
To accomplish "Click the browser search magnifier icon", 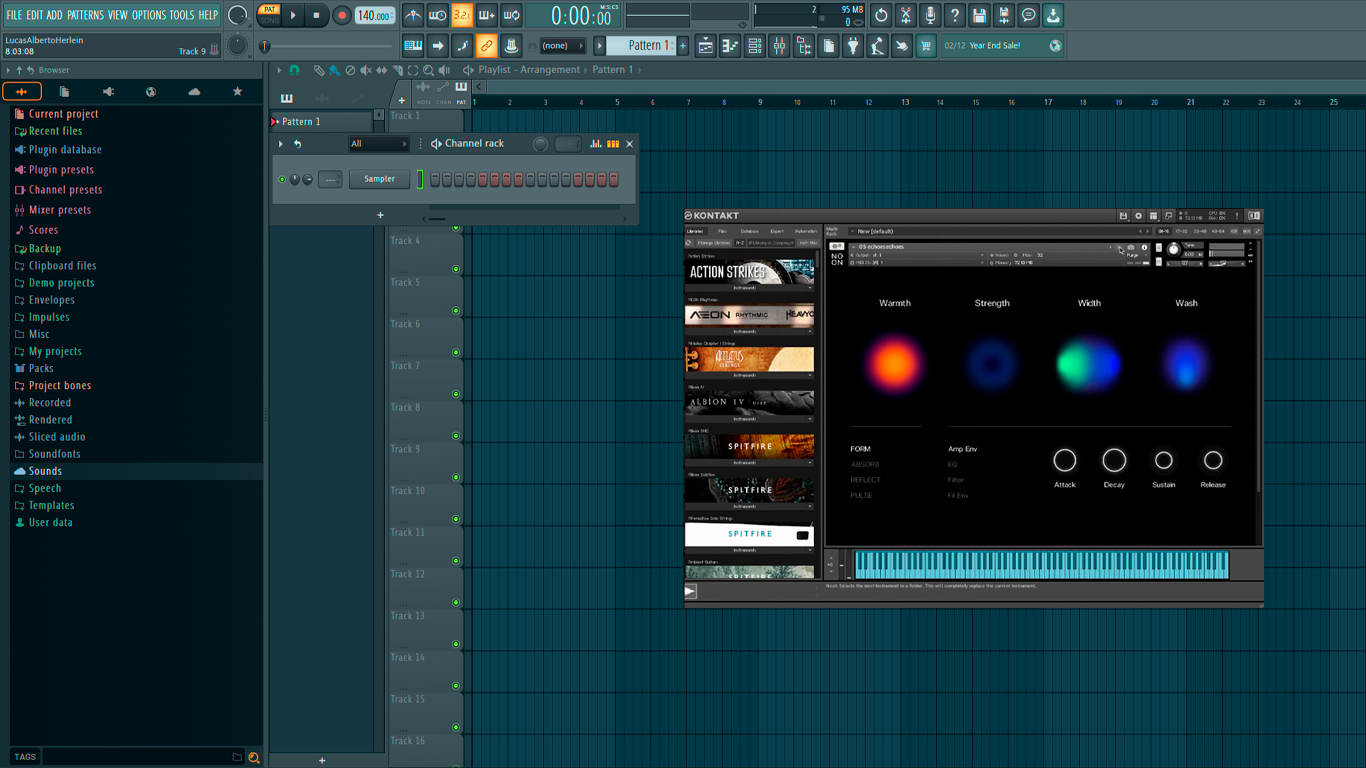I will tap(254, 758).
